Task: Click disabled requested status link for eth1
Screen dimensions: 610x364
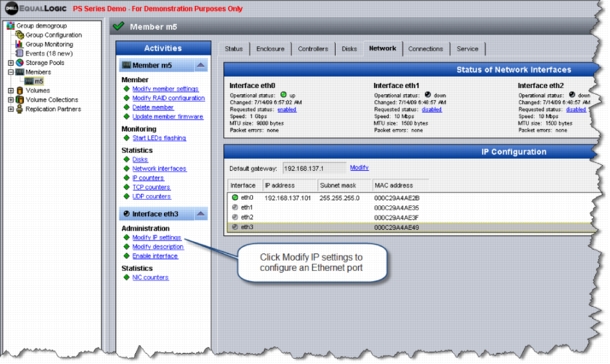Action: [x=431, y=110]
